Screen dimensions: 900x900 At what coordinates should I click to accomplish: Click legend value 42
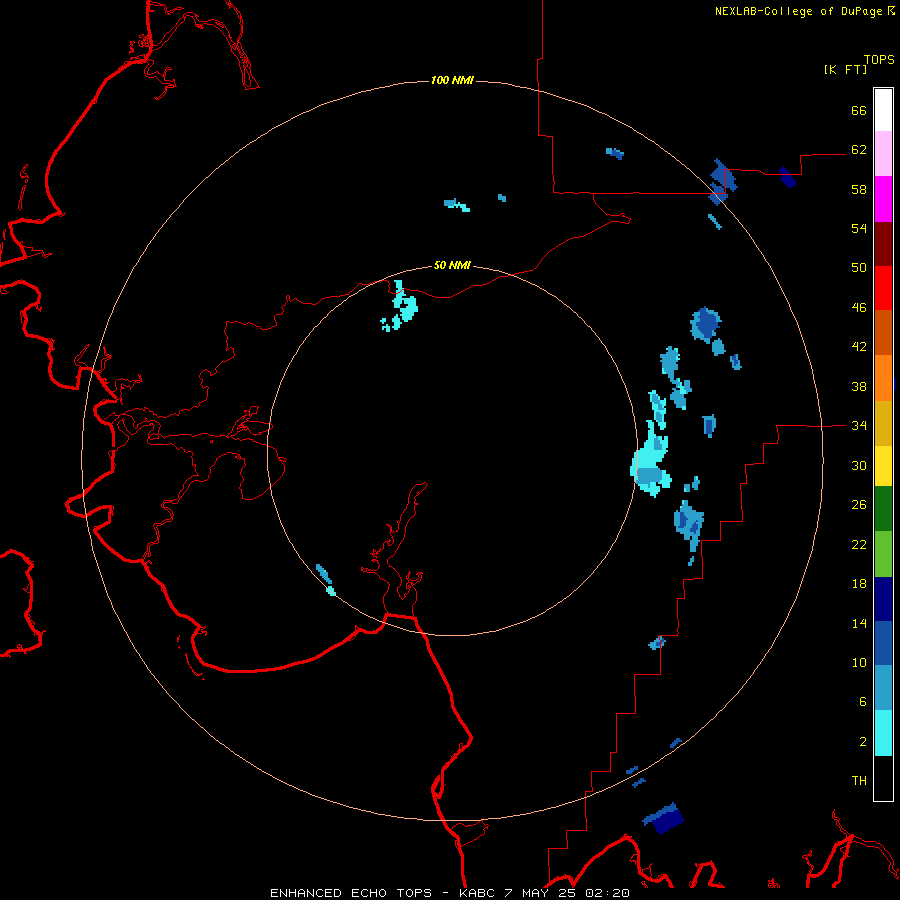click(859, 347)
